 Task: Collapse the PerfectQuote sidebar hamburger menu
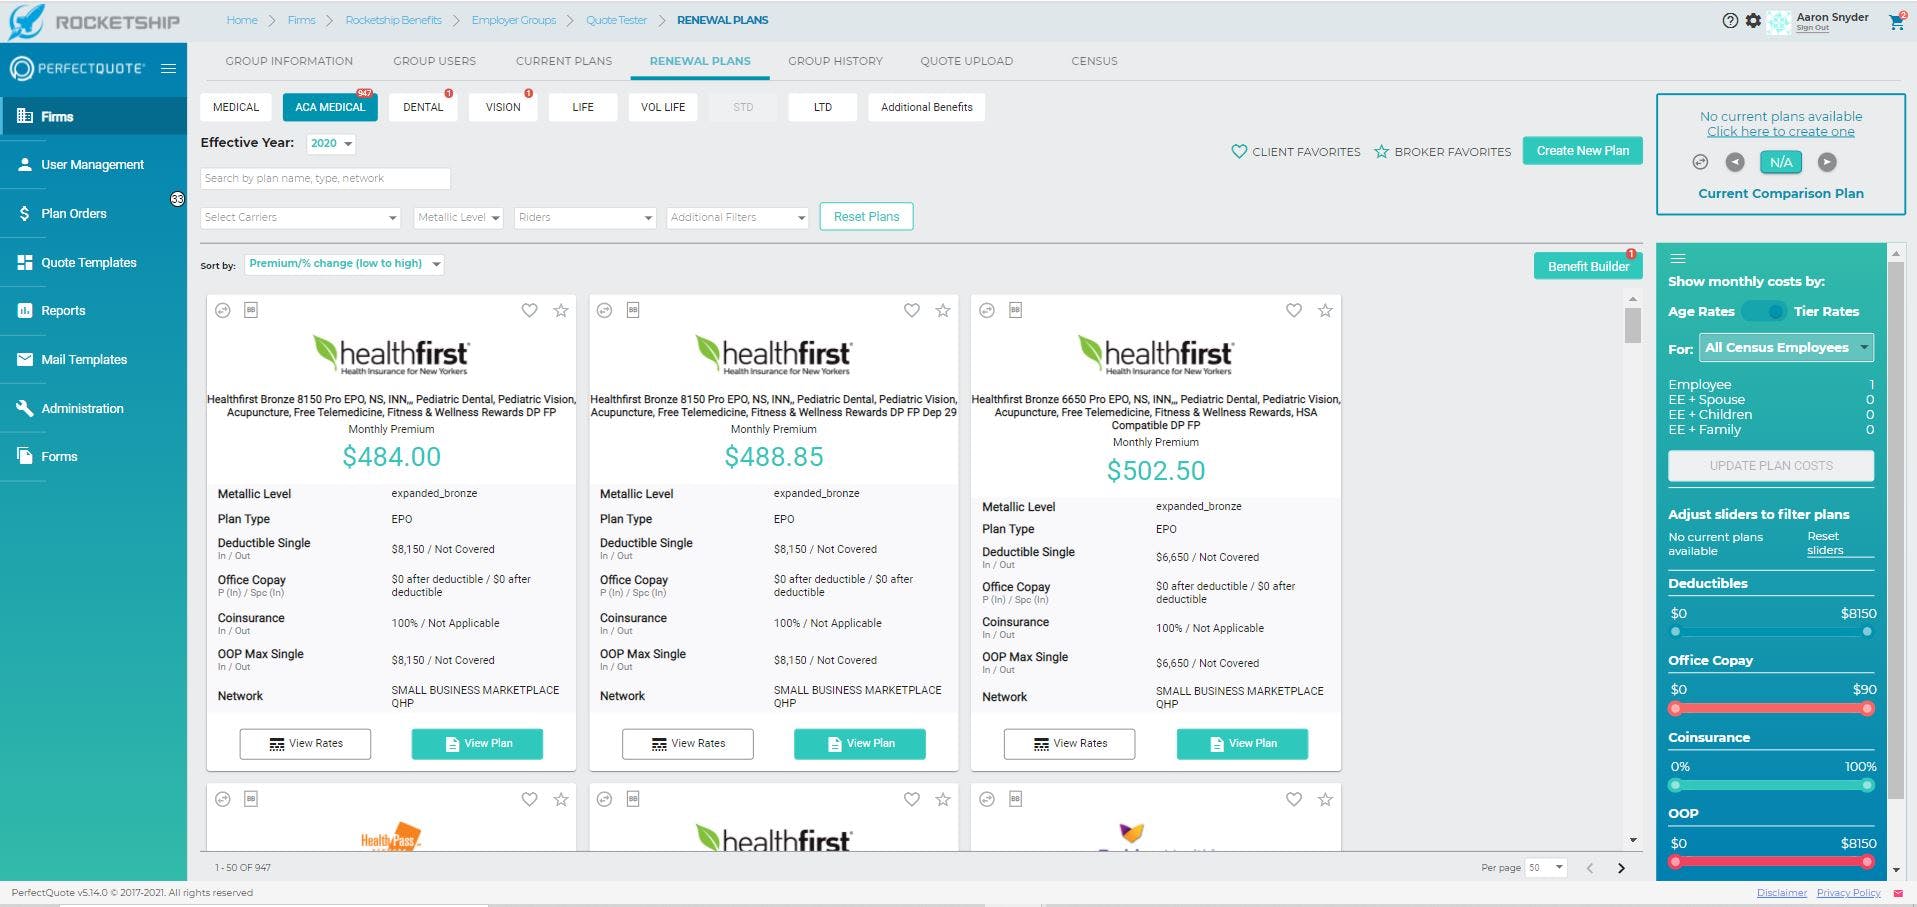(x=168, y=68)
